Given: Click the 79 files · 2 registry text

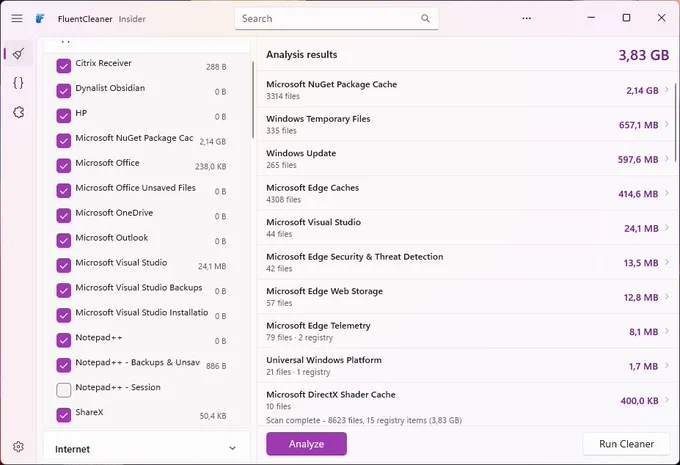Looking at the screenshot, I should coord(300,337).
